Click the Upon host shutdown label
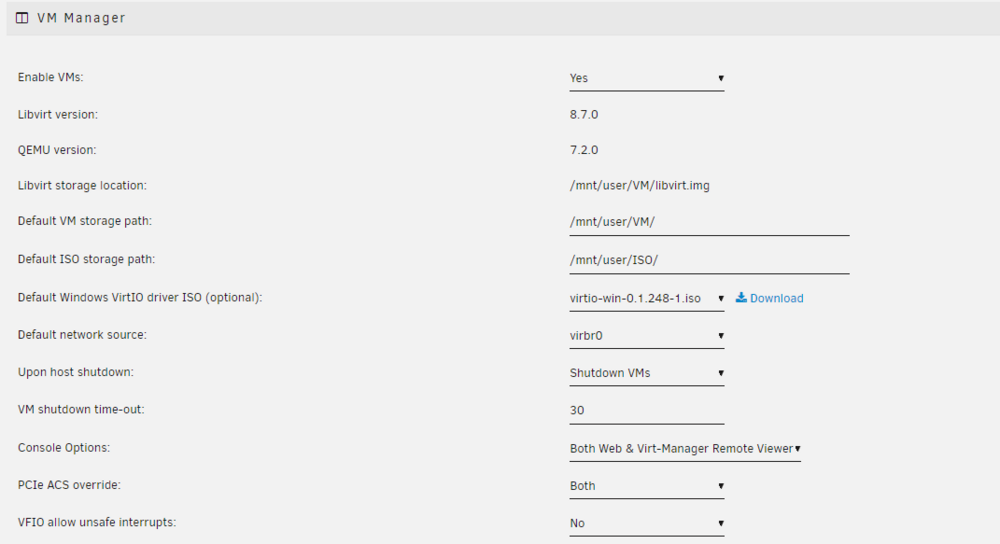The height and width of the screenshot is (544, 1000). click(75, 372)
